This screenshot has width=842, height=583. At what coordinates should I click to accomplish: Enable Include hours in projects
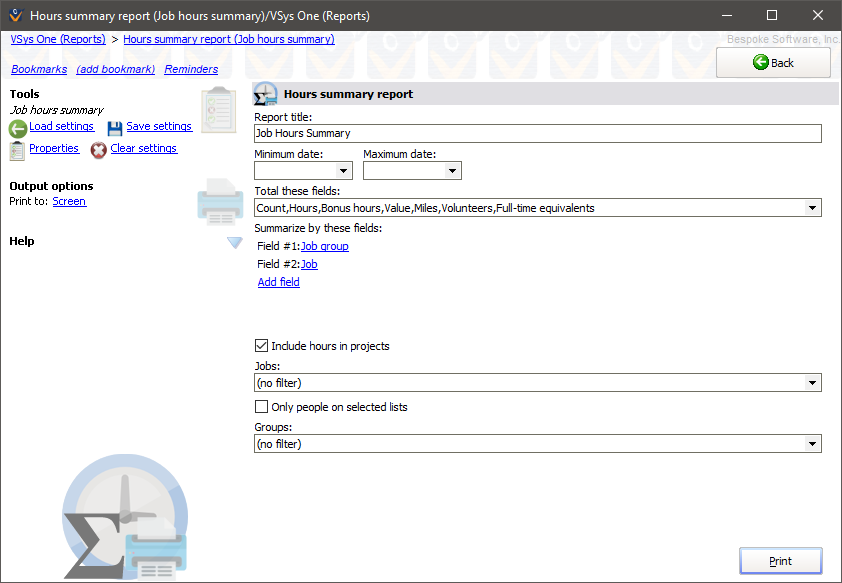click(x=261, y=345)
